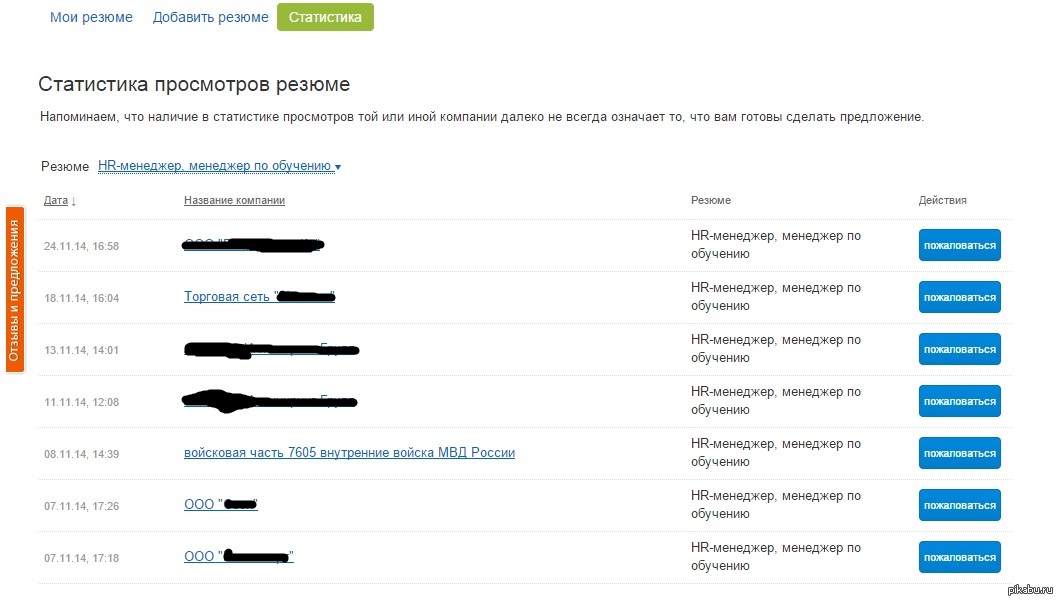Report the войсковая часть 7605 view with пожаловаться
Viewport: 1058px width, 601px height.
959,453
